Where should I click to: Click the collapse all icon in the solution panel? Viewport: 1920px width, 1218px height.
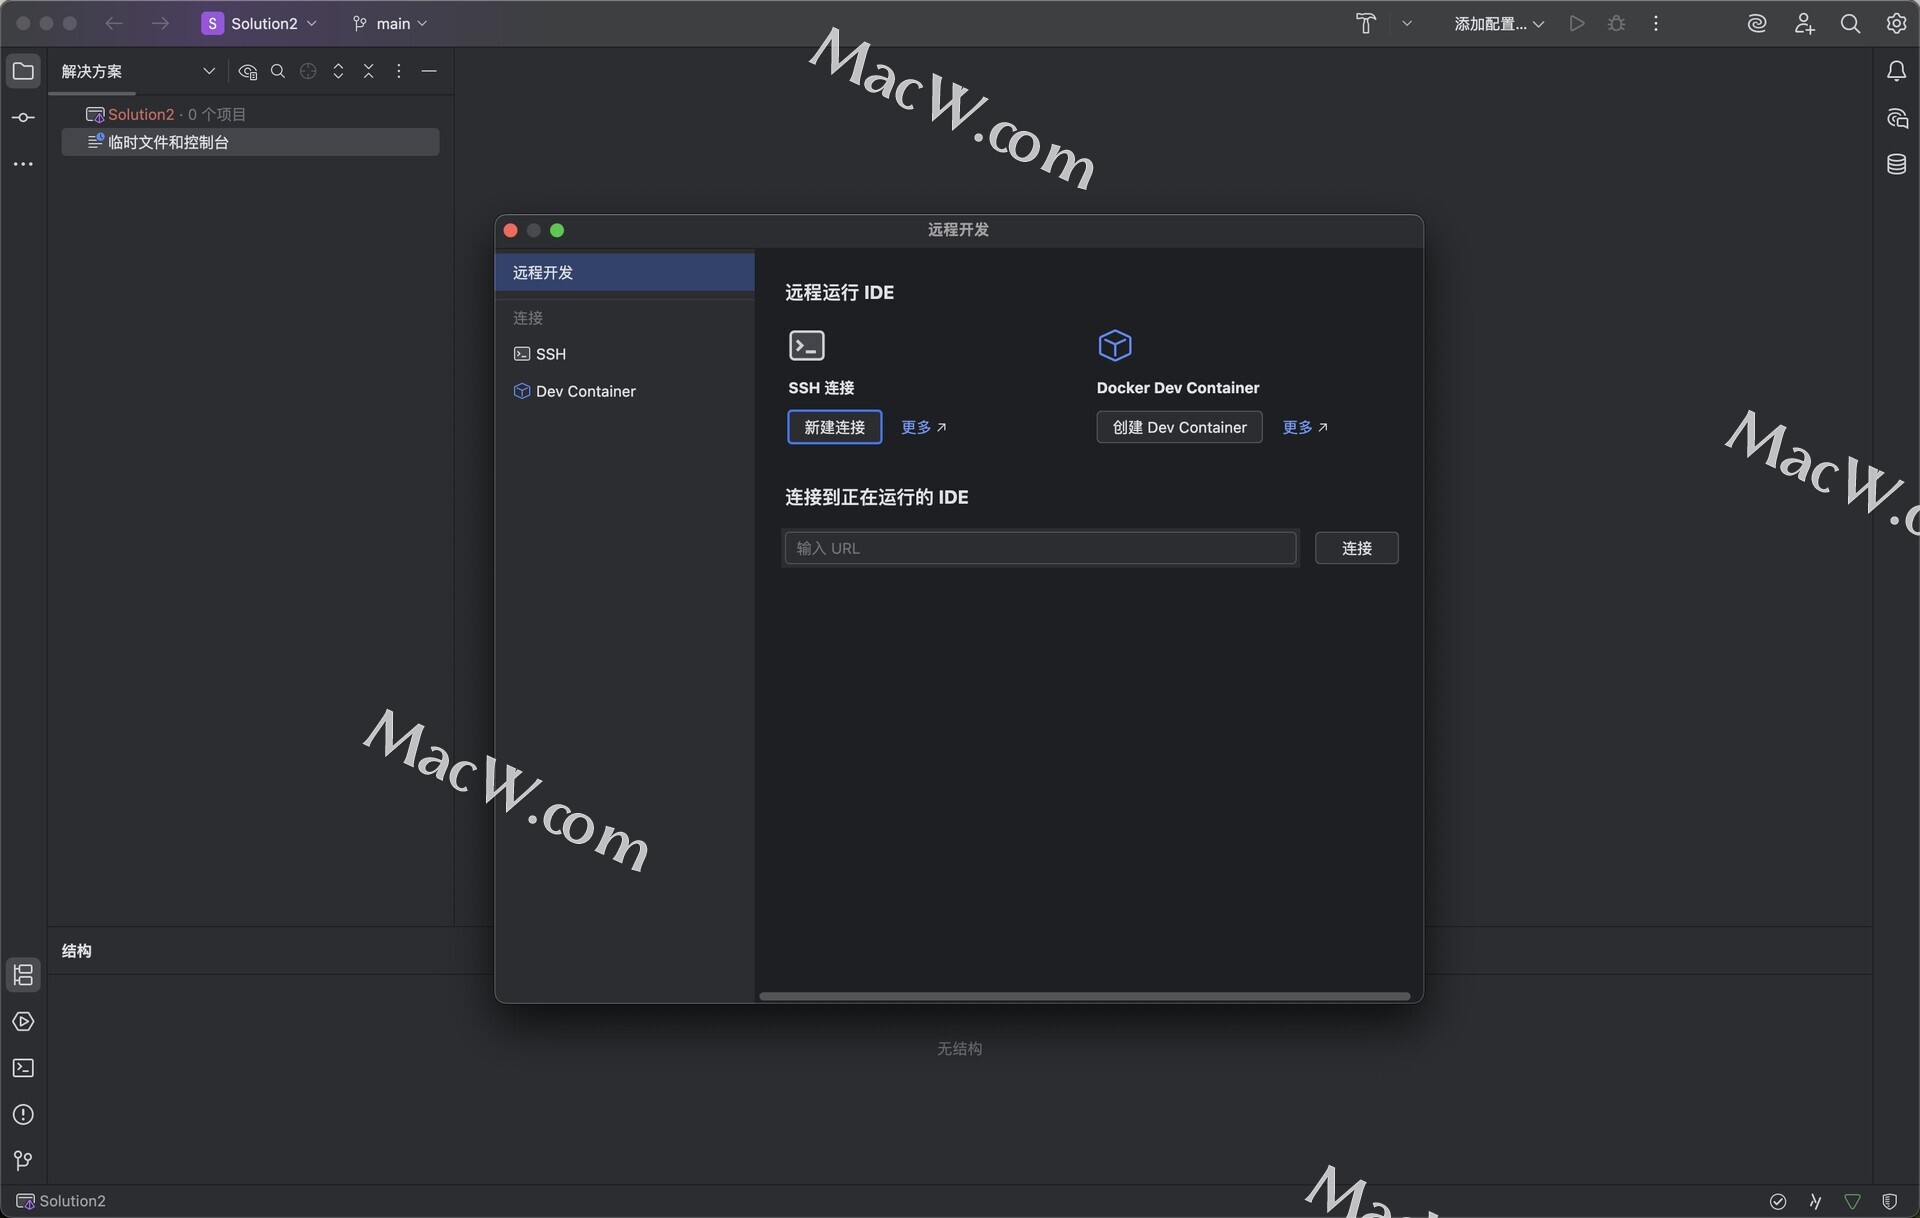(369, 71)
